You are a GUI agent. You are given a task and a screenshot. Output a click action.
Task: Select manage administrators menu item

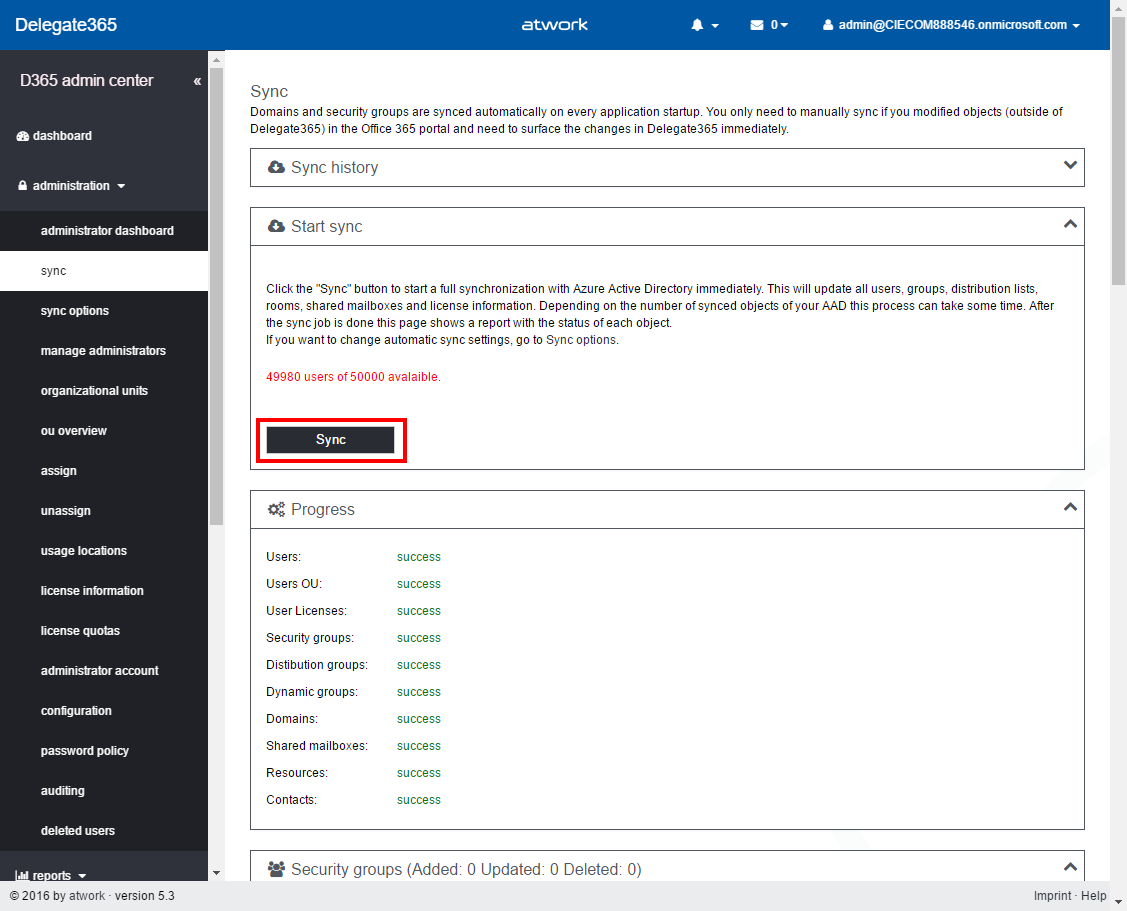(x=103, y=351)
